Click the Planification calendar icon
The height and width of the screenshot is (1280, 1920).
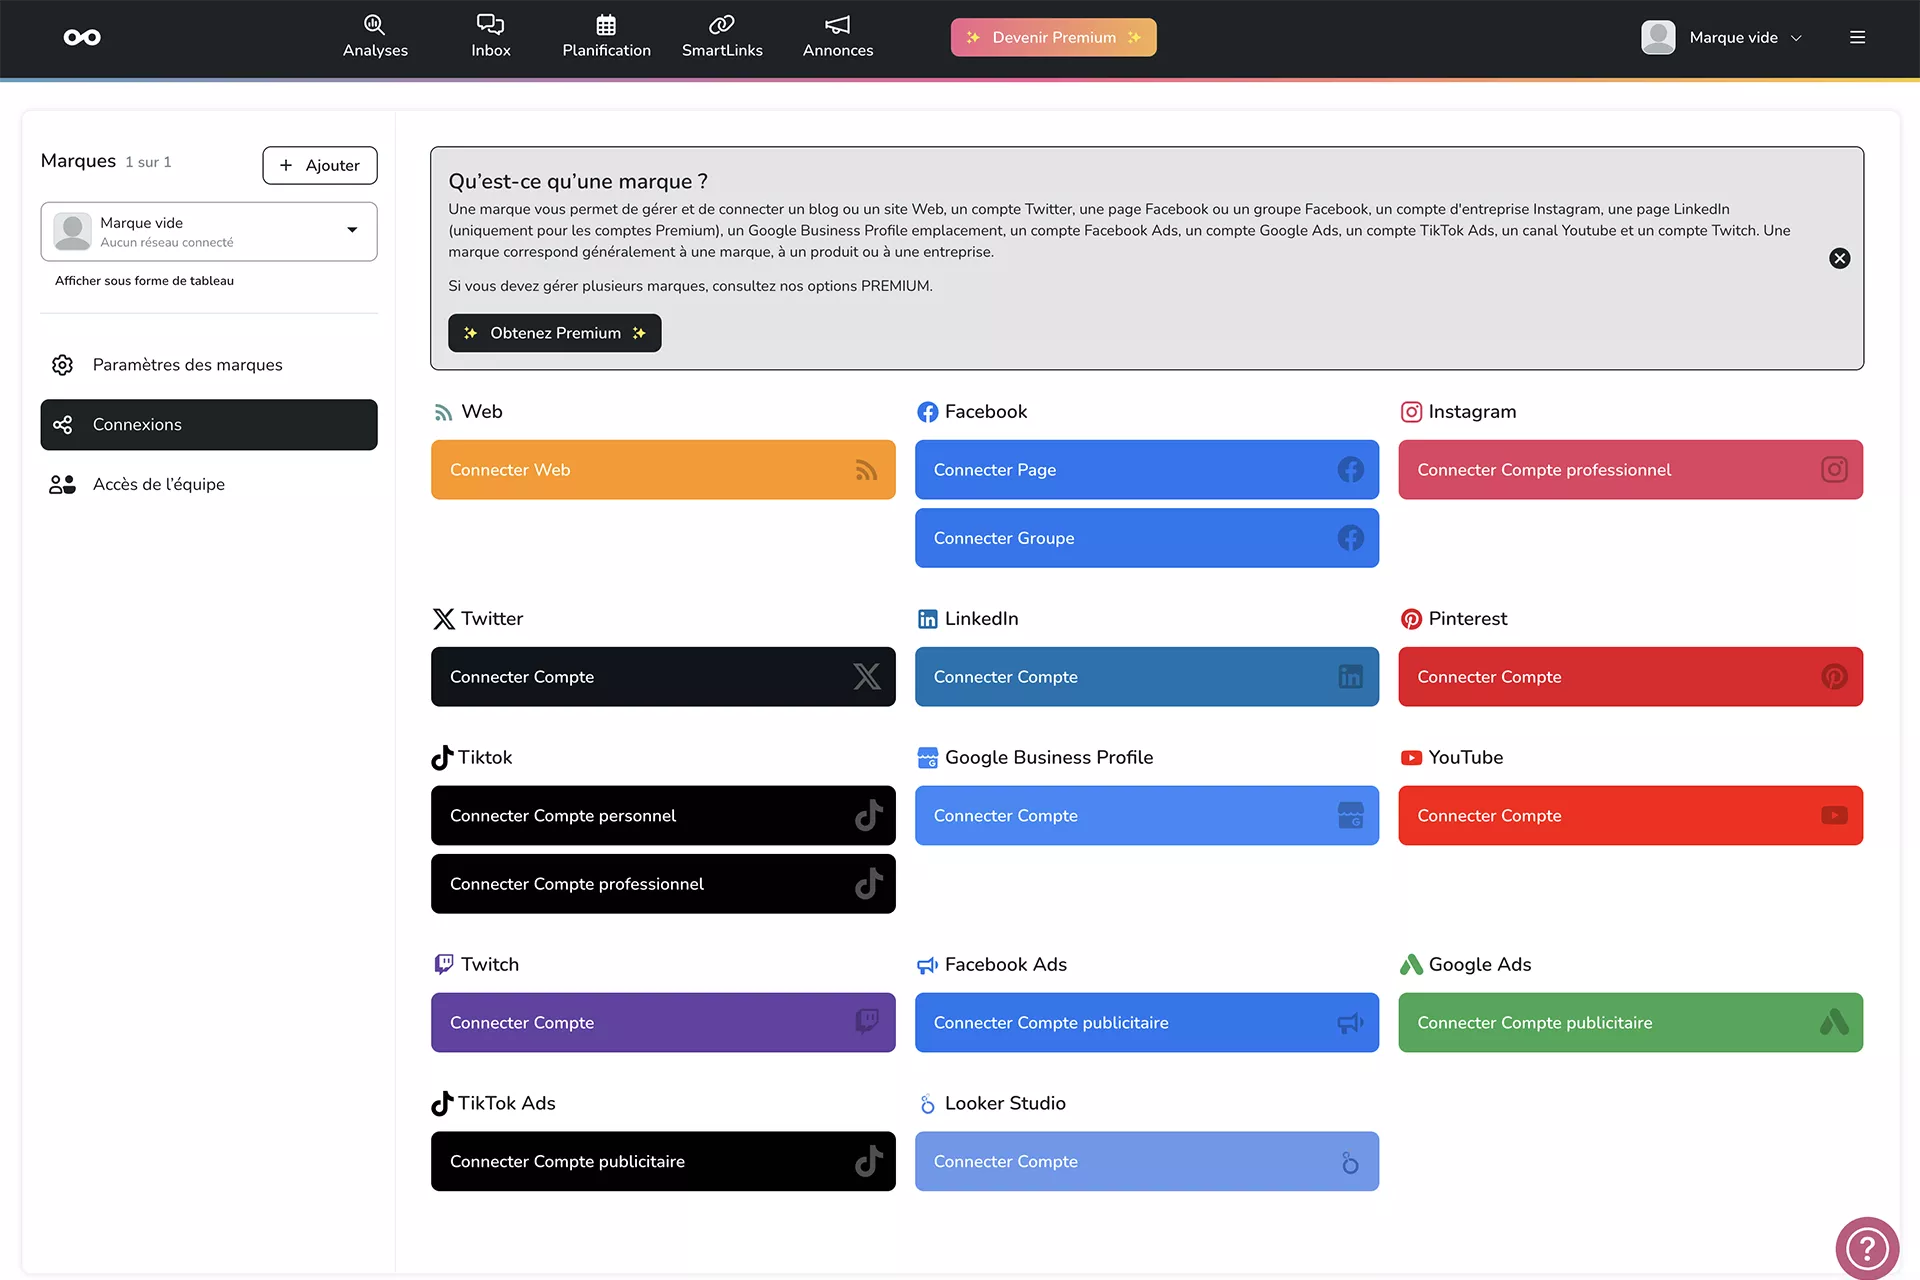pyautogui.click(x=606, y=24)
